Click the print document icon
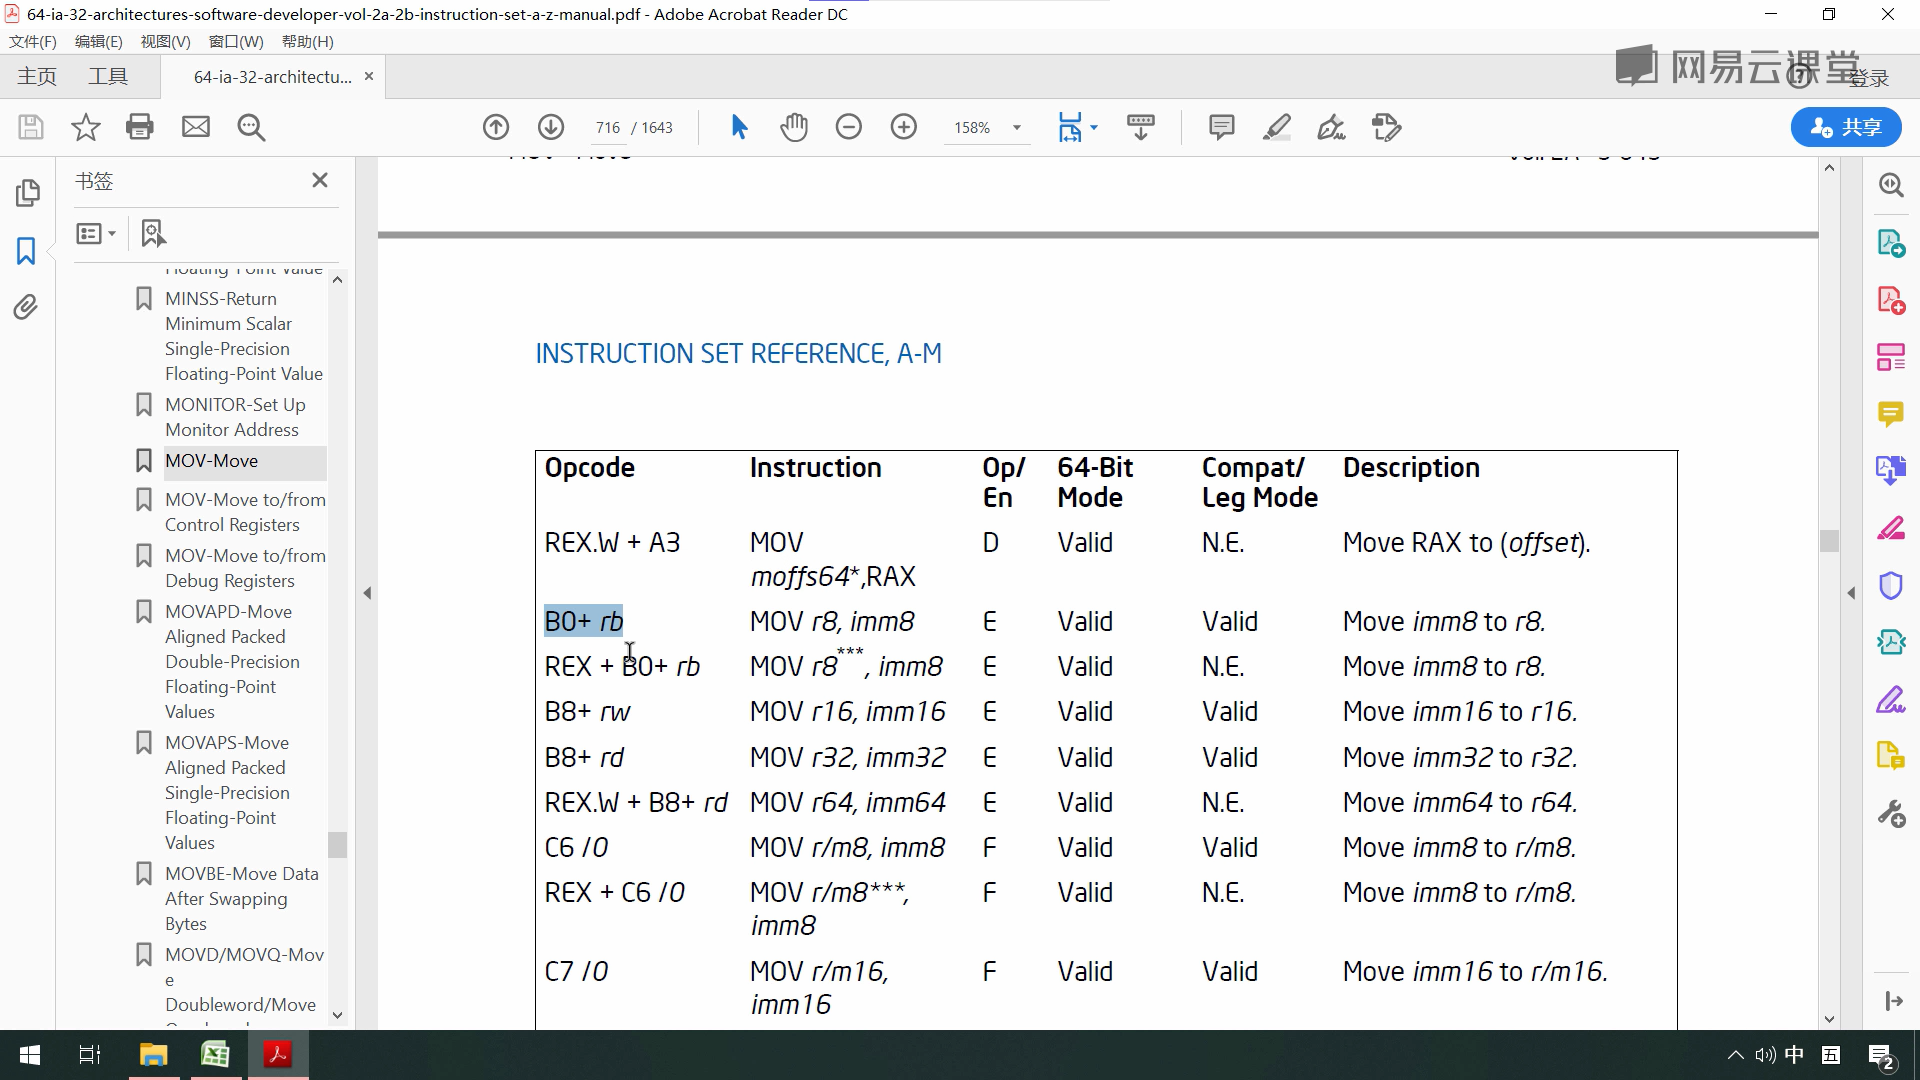Screen dimensions: 1920x1080 point(140,127)
